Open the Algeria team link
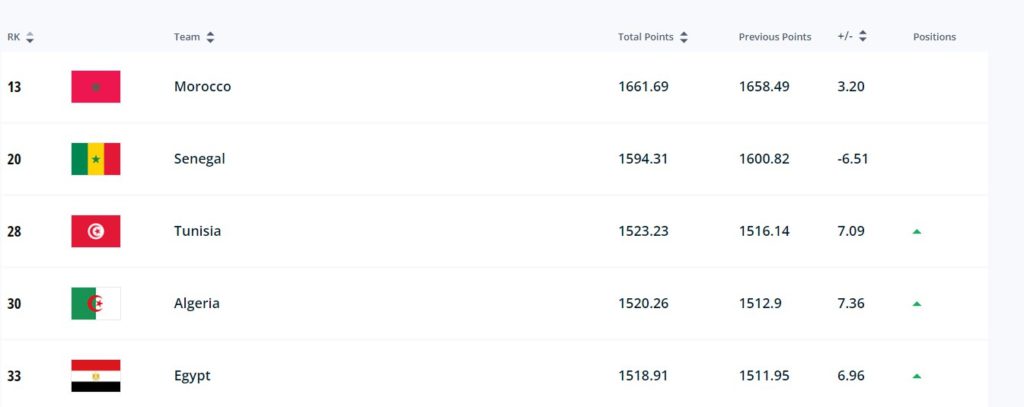The width and height of the screenshot is (1024, 407). coord(197,304)
